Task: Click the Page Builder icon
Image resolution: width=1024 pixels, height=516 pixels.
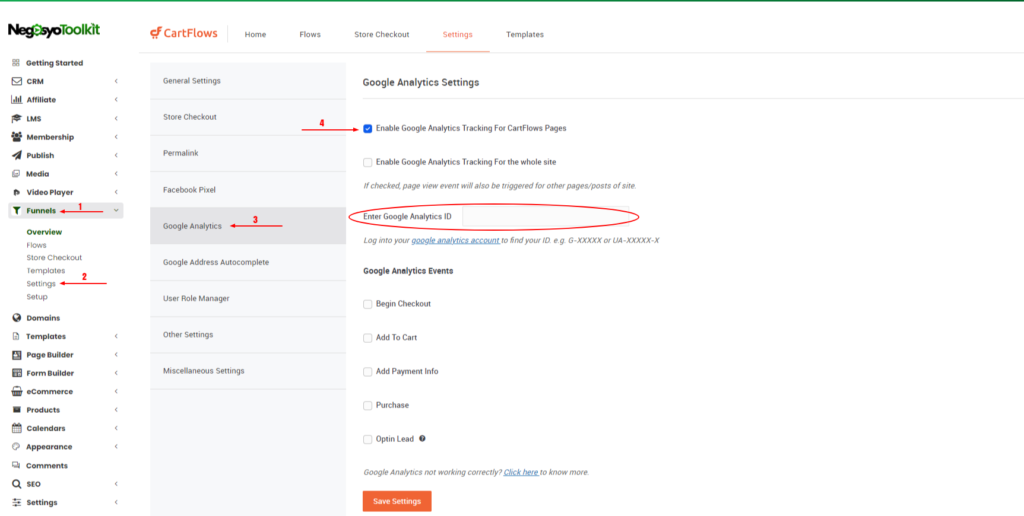Action: (17, 355)
